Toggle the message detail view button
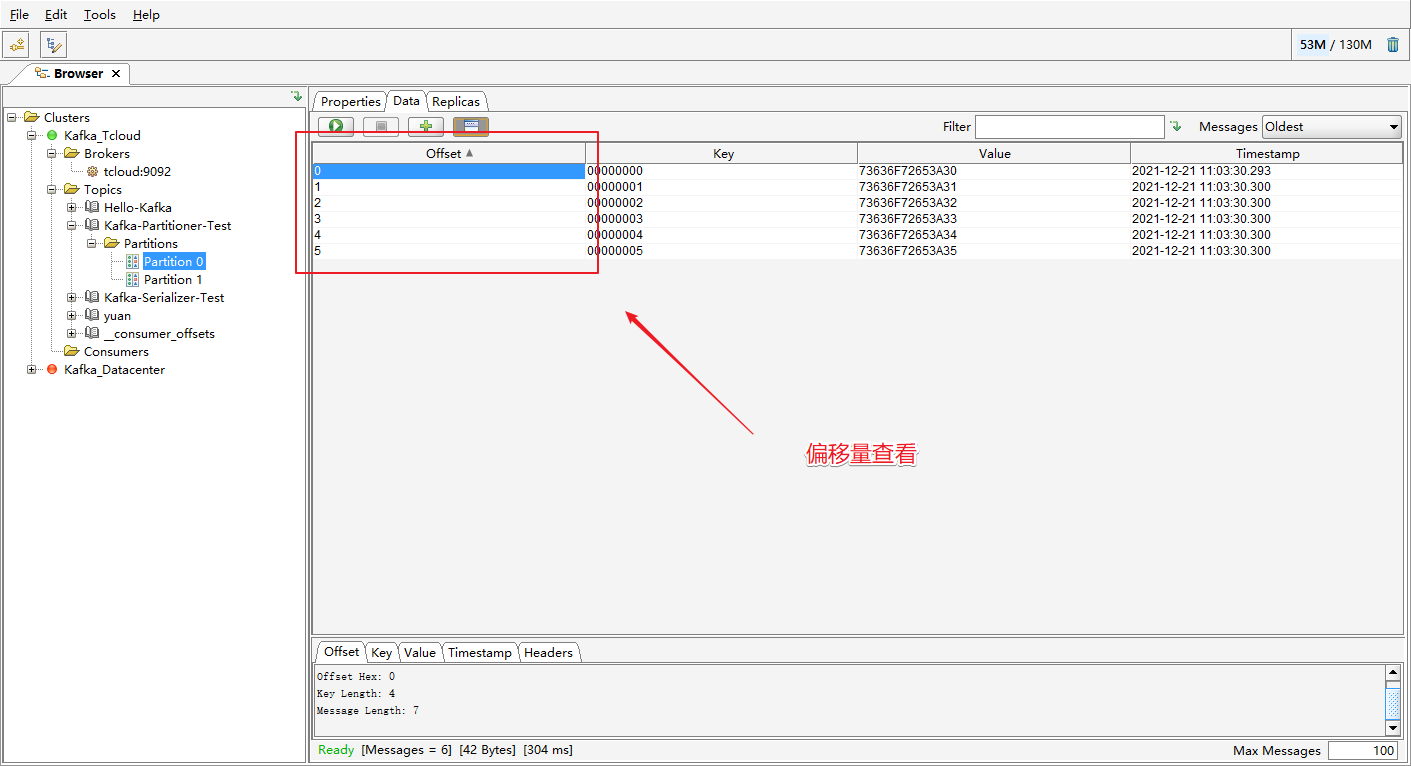Screen dimensions: 1411x766 [471, 127]
